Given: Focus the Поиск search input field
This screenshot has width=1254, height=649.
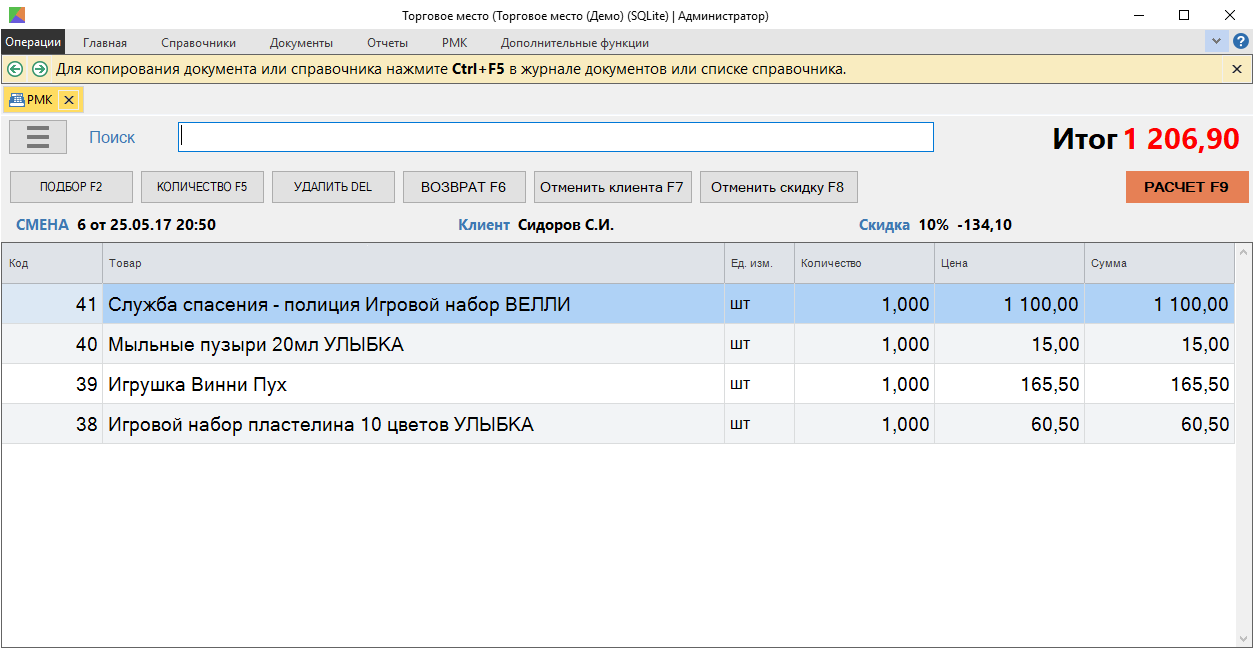Looking at the screenshot, I should point(555,137).
